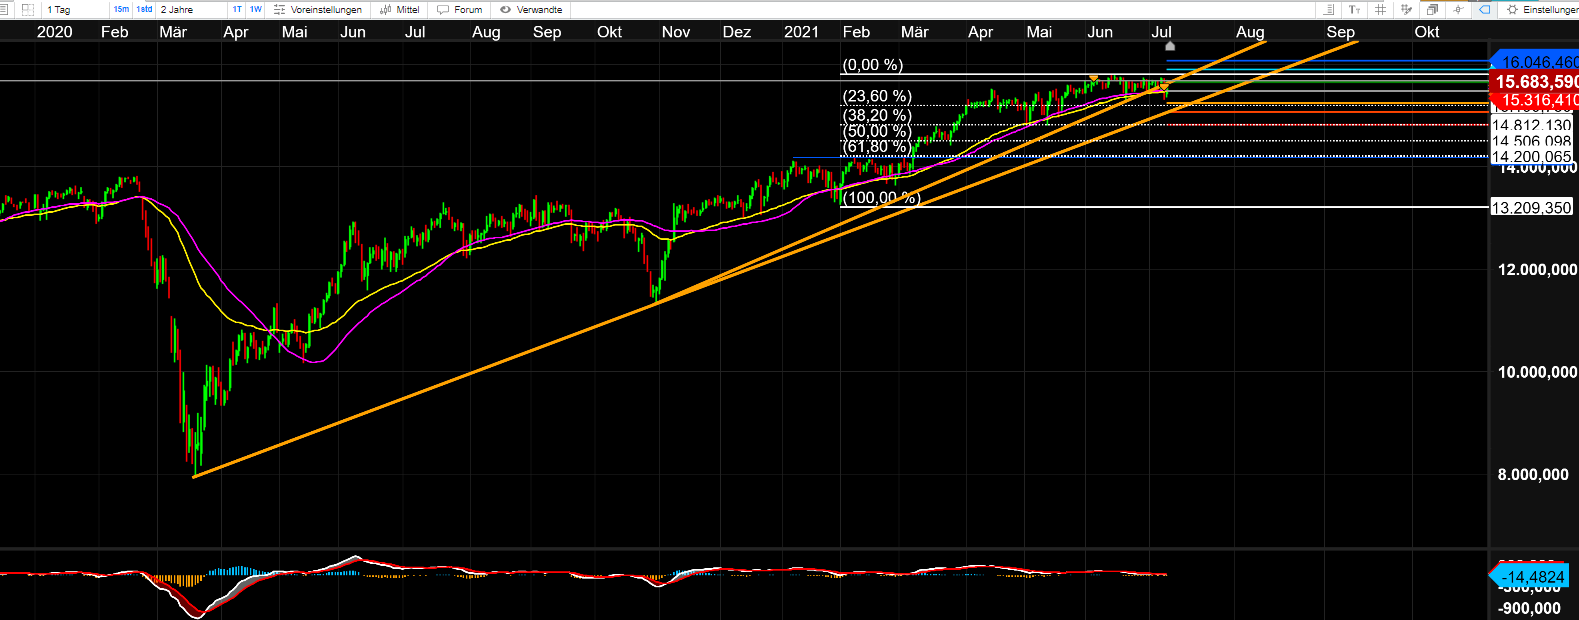Screen dimensions: 1579x620
Task: Switch to 15m interval shortcut
Action: (x=120, y=10)
